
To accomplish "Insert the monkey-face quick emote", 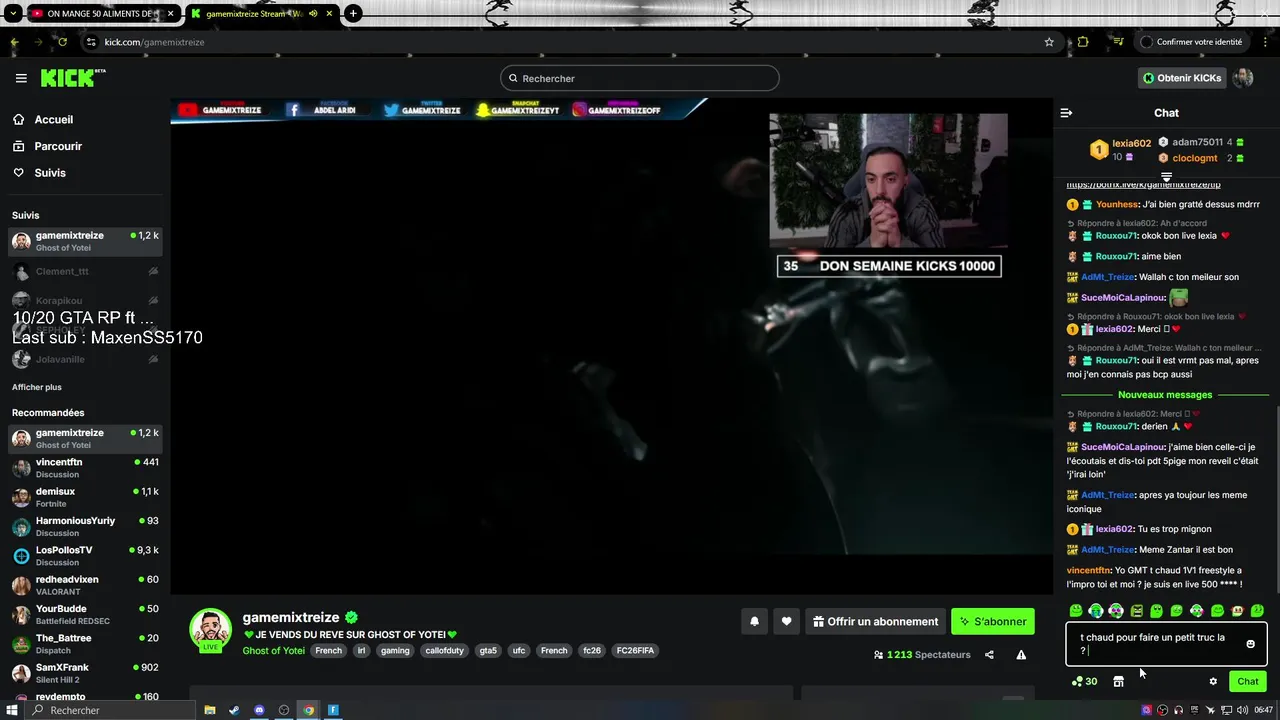I will 1237,610.
